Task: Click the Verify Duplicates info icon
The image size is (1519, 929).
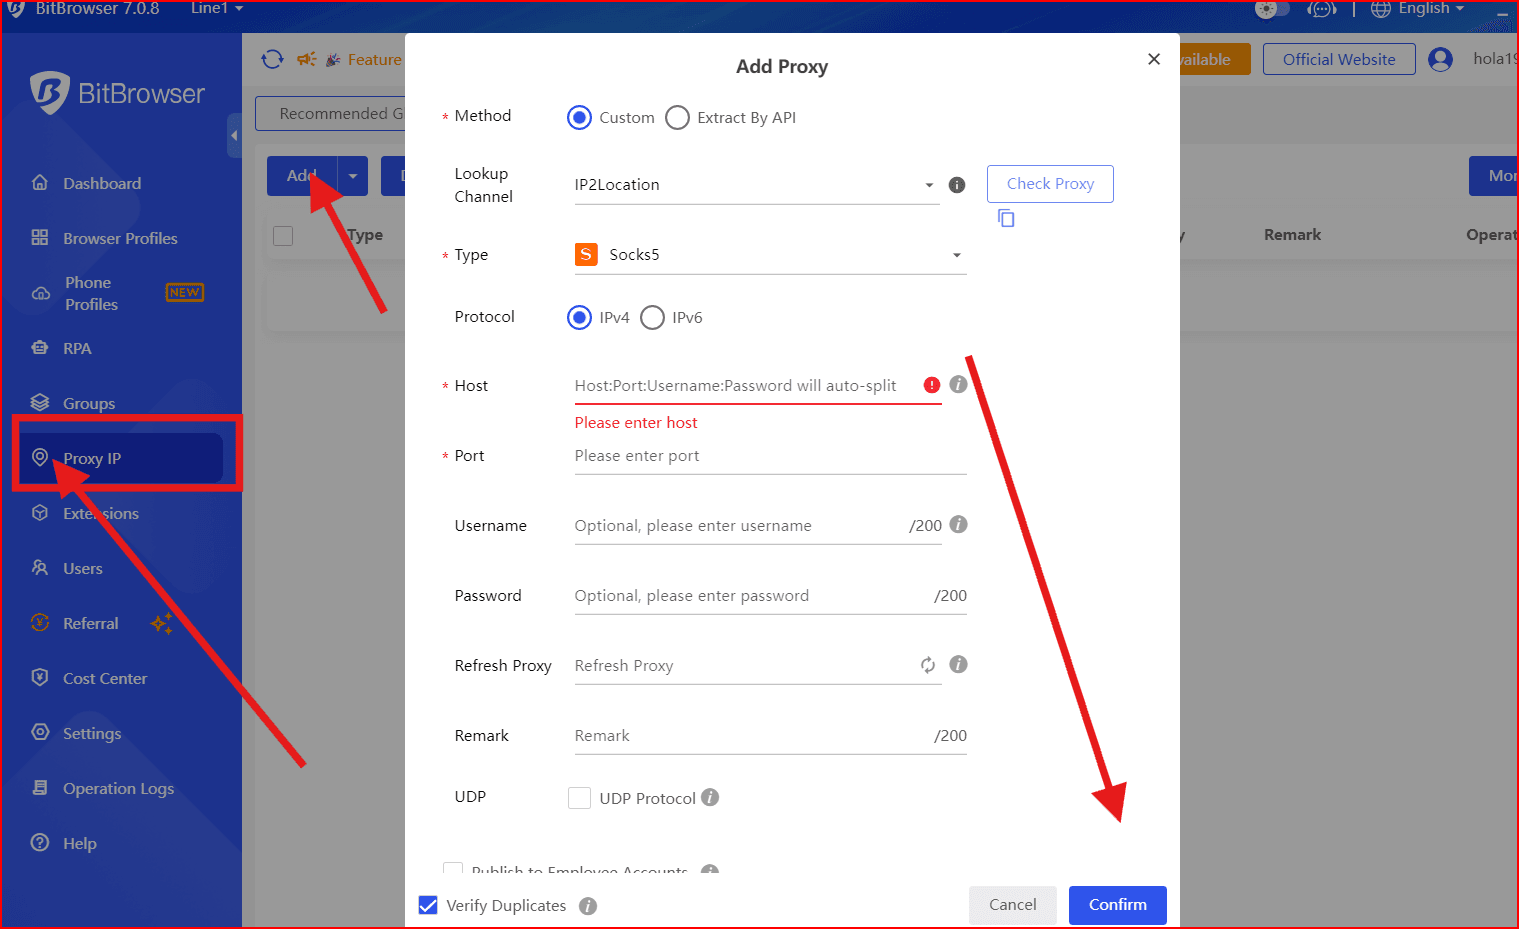Action: pos(588,906)
